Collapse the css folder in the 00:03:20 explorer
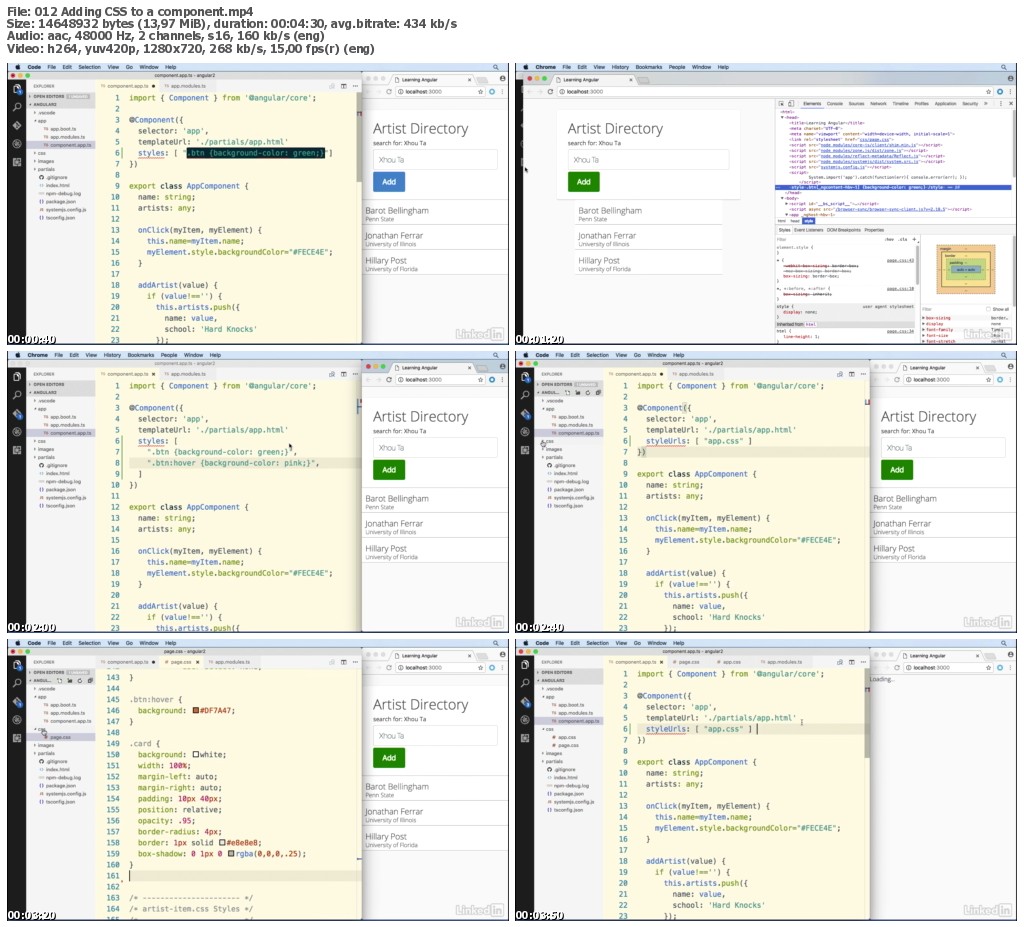Screen dimensions: 1024x927 click(40, 729)
